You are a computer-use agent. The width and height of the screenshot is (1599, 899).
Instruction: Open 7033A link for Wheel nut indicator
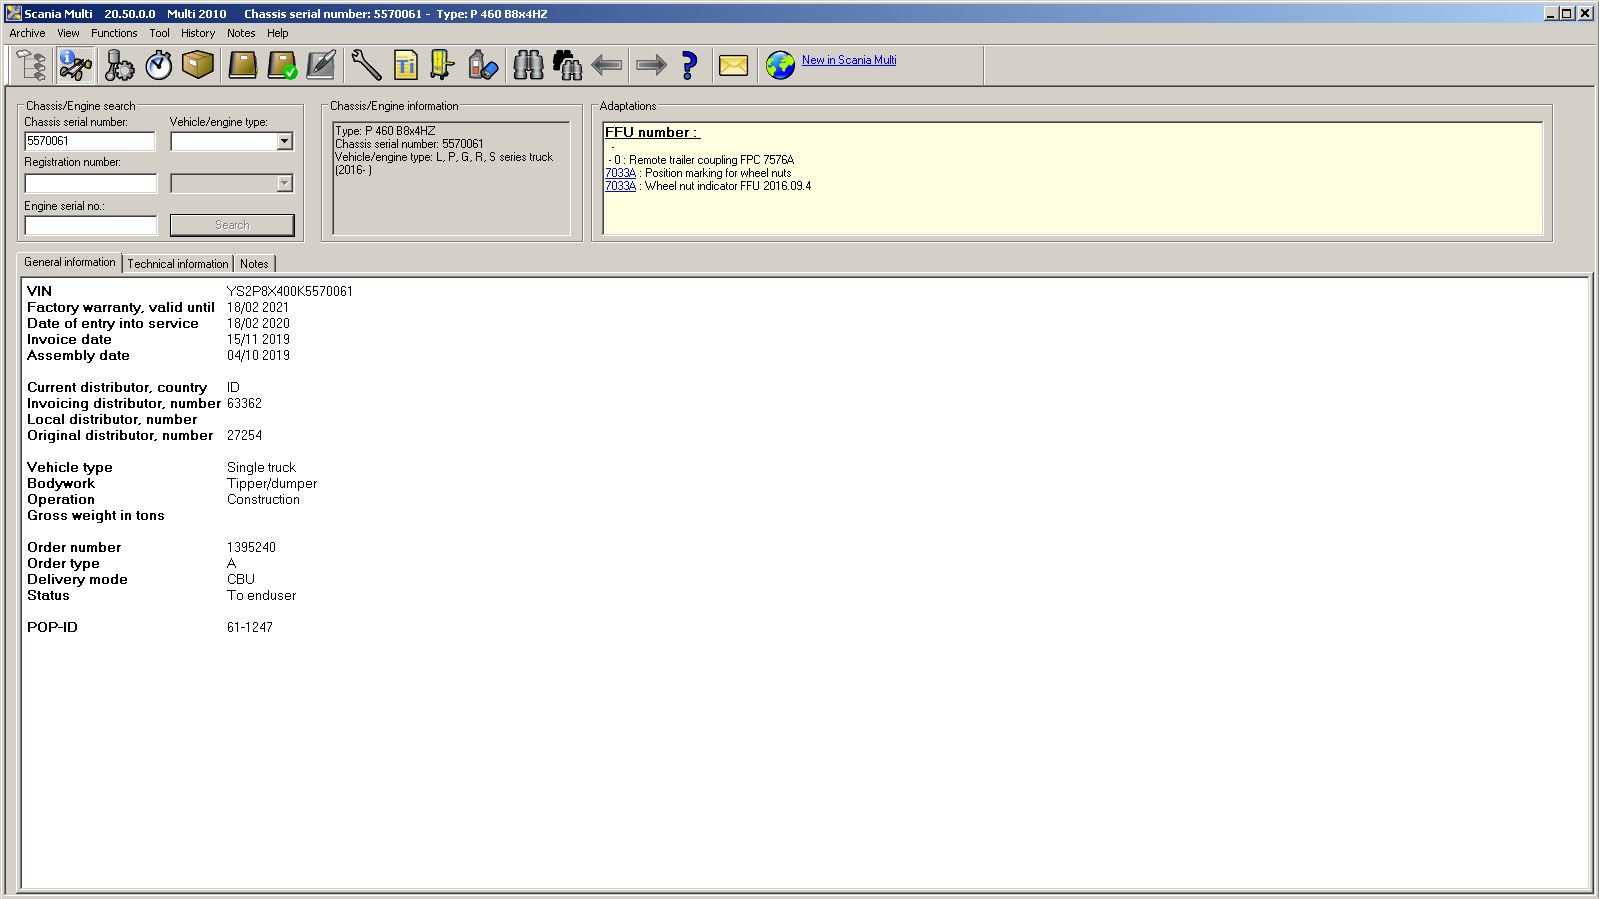click(x=620, y=186)
